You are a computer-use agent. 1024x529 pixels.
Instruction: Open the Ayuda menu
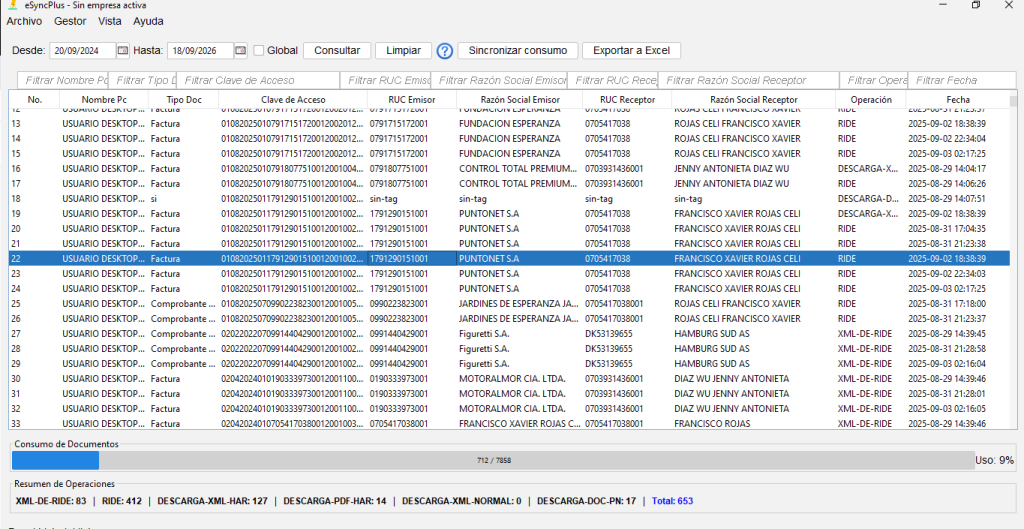coord(148,21)
